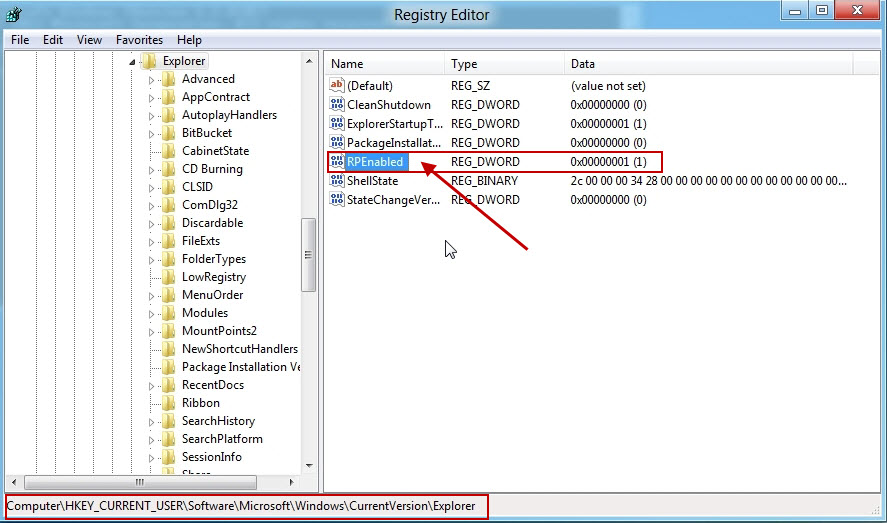Expand the FileExts key
The image size is (887, 523).
(151, 242)
